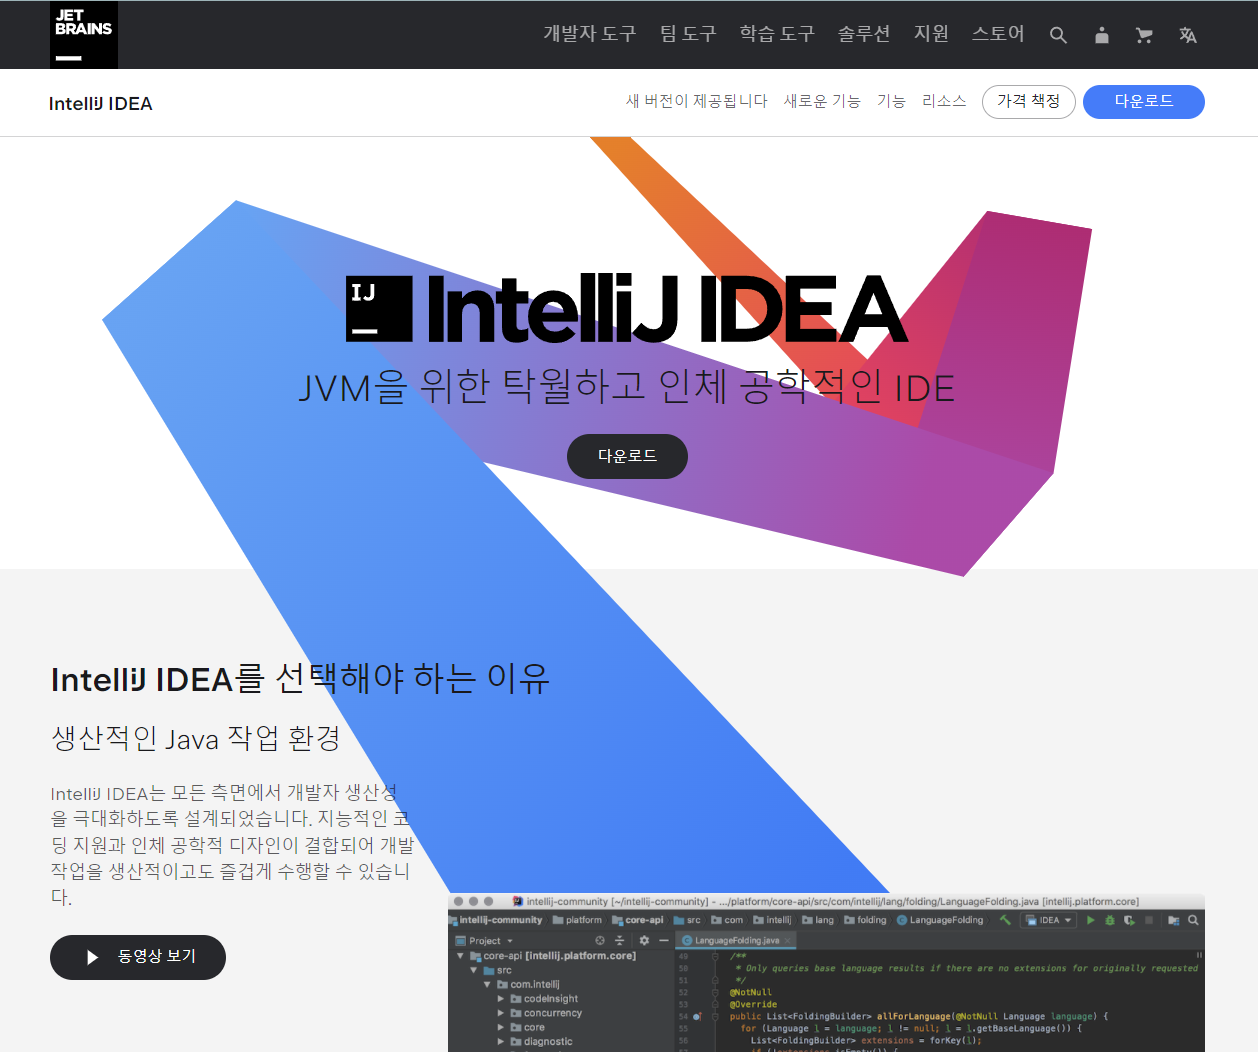
Task: Expand the concurrency folder
Action: coord(501,1013)
